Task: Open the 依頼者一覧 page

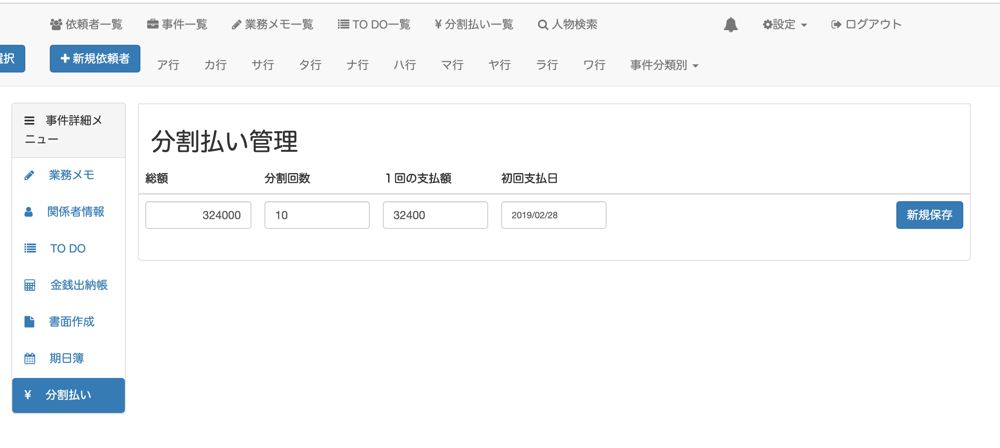Action: tap(85, 25)
